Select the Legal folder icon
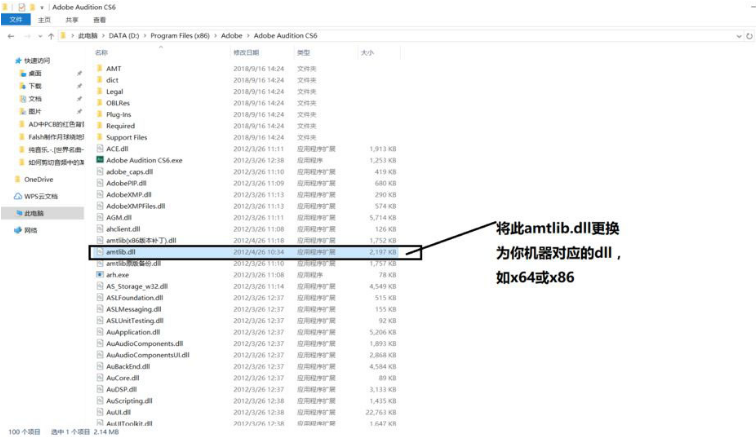This screenshot has width=756, height=437. (x=100, y=92)
